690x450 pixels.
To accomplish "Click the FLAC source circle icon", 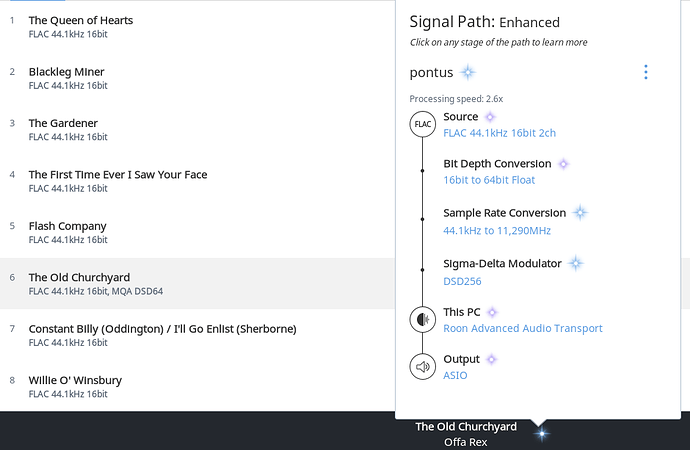I will point(422,124).
